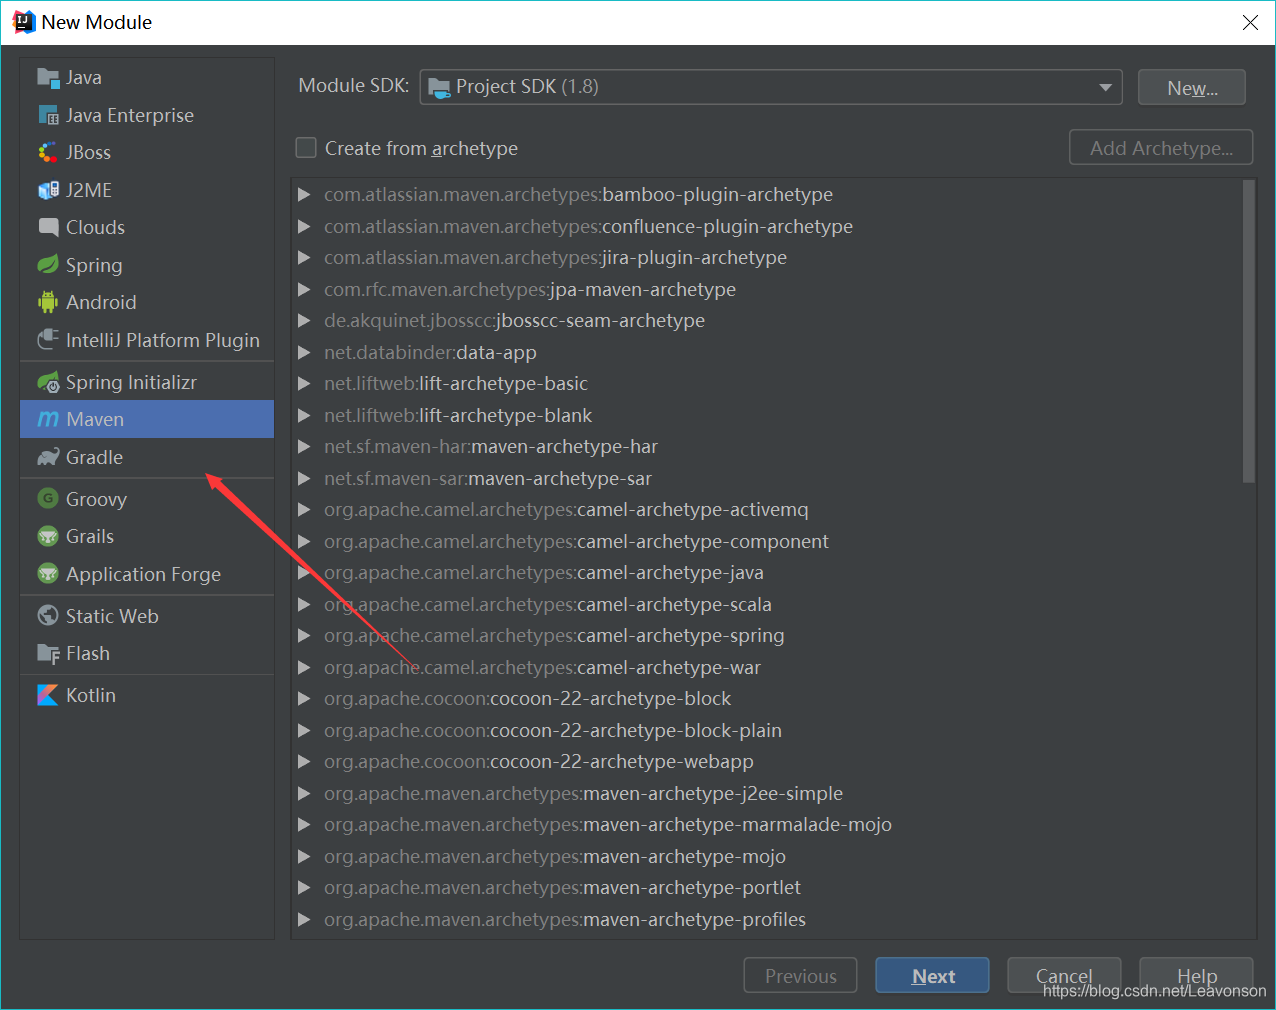Viewport: 1276px width, 1010px height.
Task: Select Application Forge icon
Action: pos(48,574)
